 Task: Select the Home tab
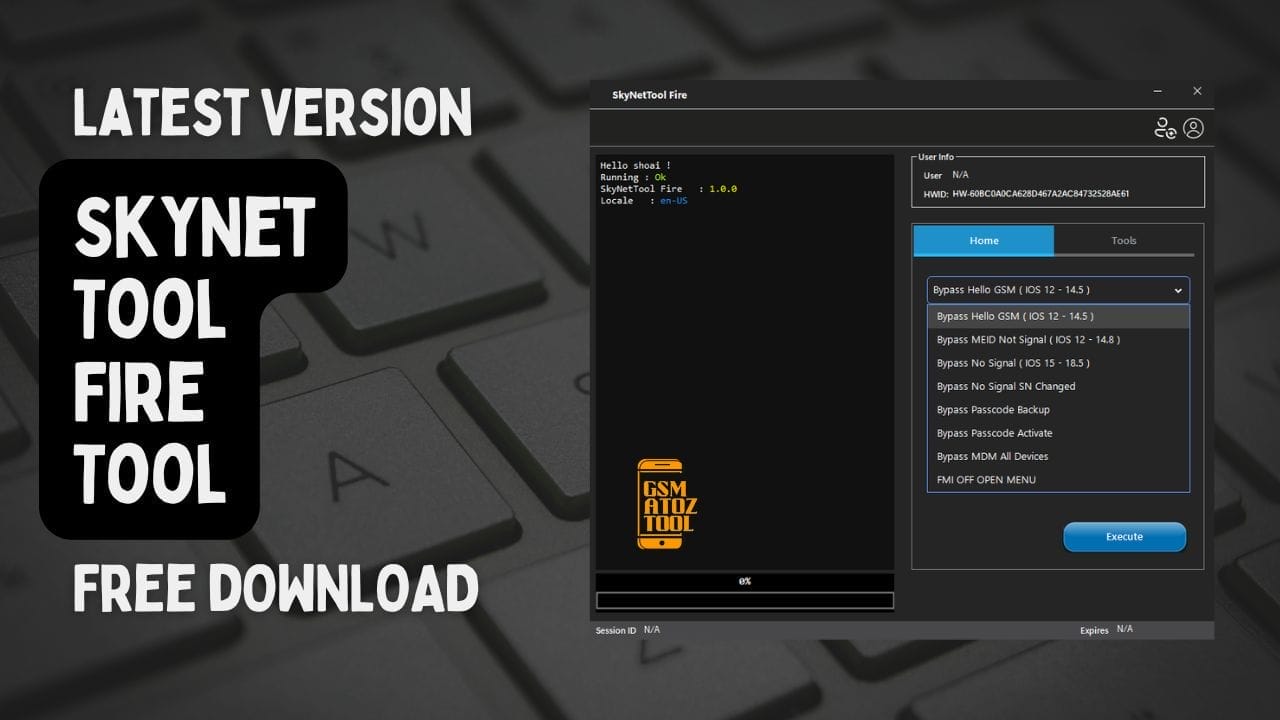(x=984, y=240)
